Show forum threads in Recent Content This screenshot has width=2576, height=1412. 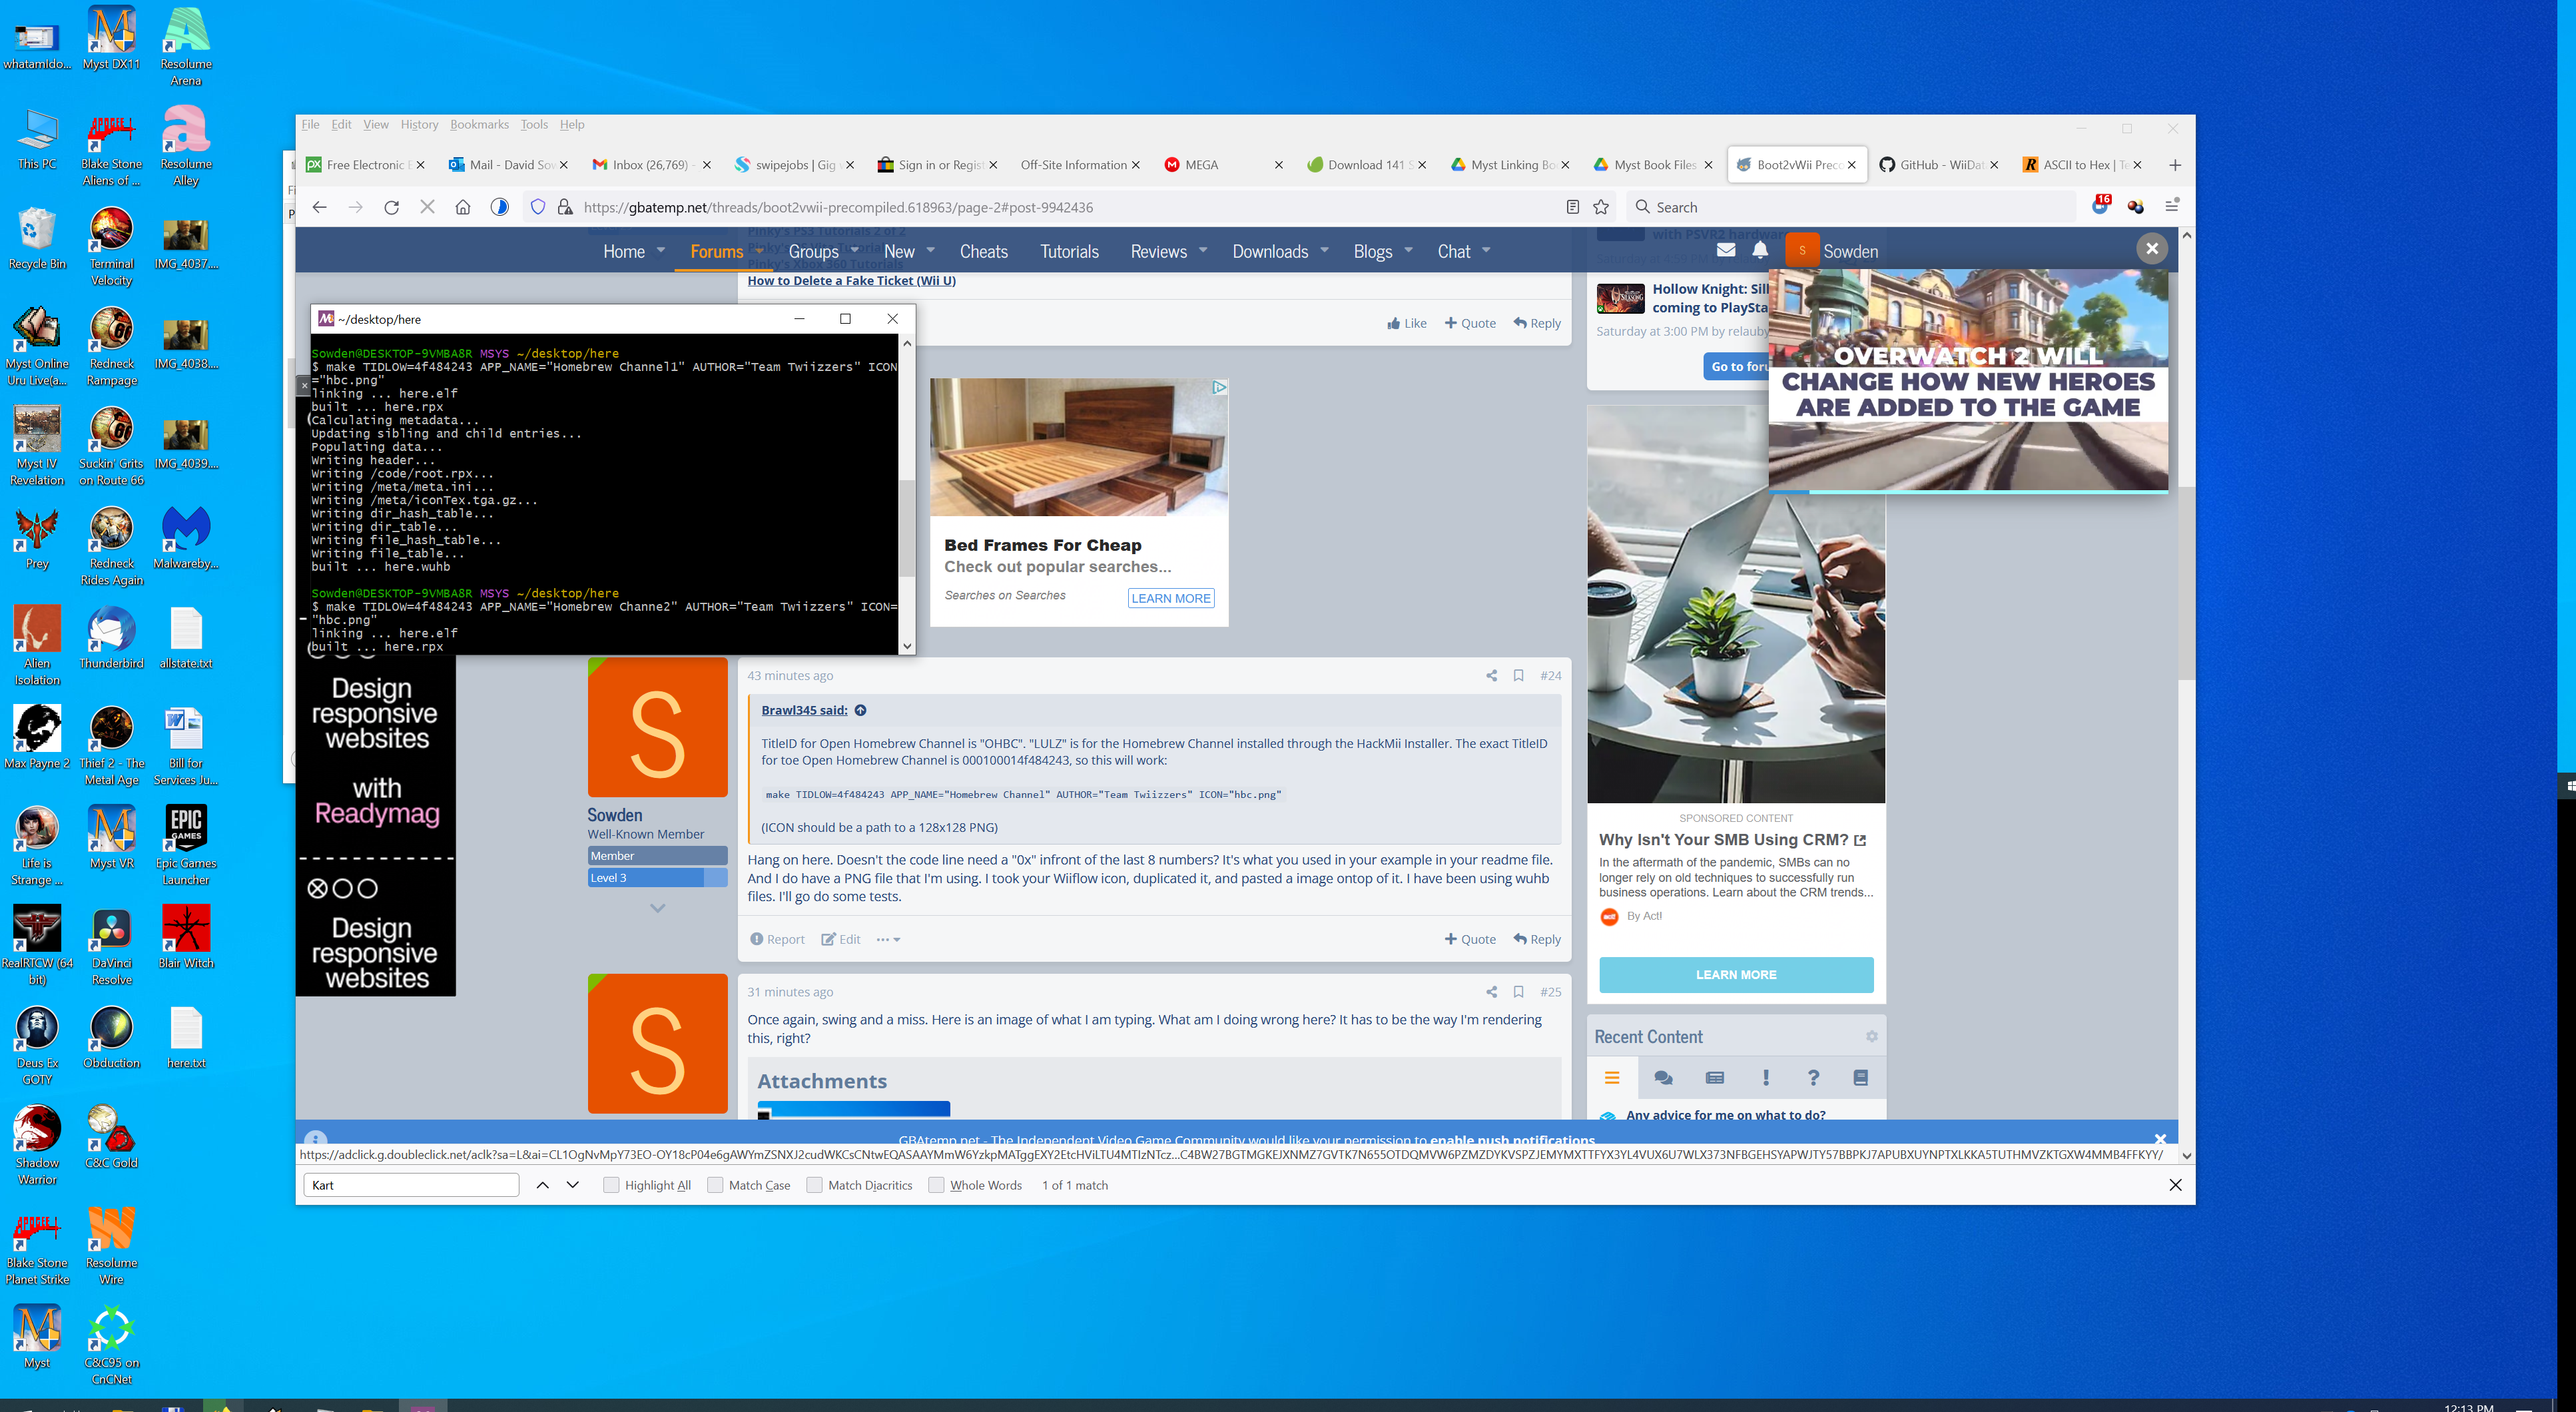tap(1663, 1078)
